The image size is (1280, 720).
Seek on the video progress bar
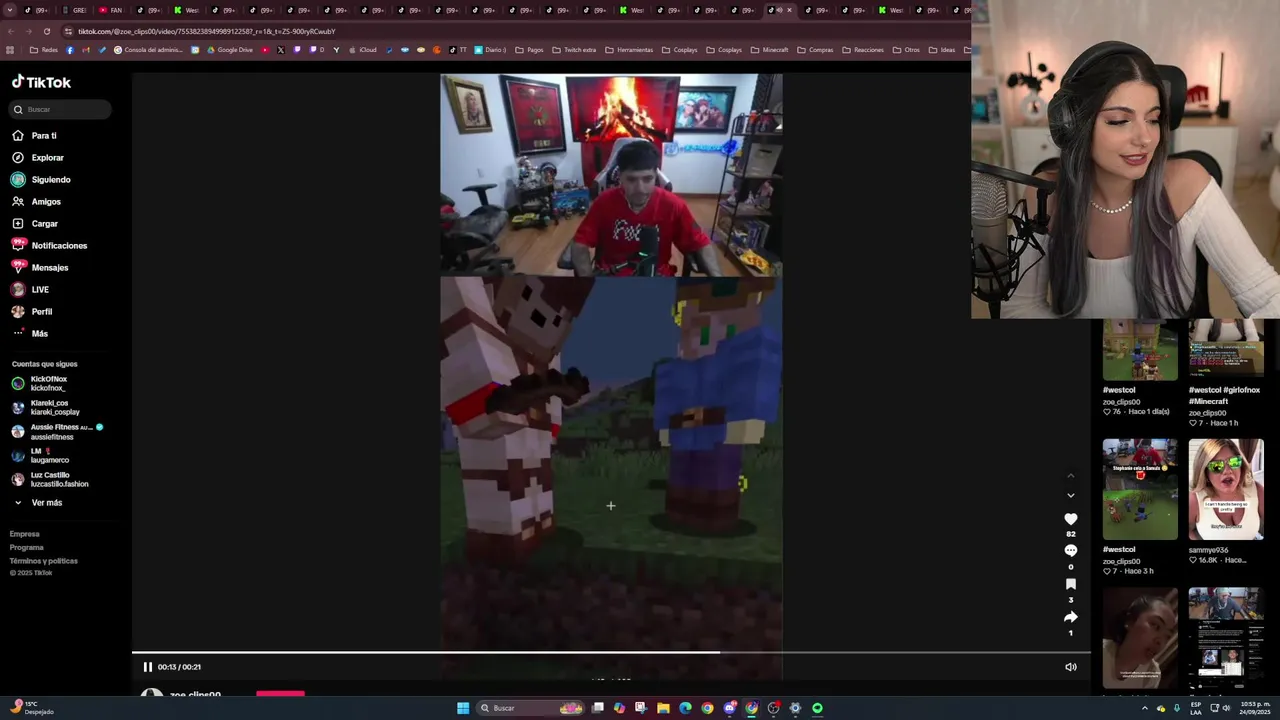click(x=611, y=653)
